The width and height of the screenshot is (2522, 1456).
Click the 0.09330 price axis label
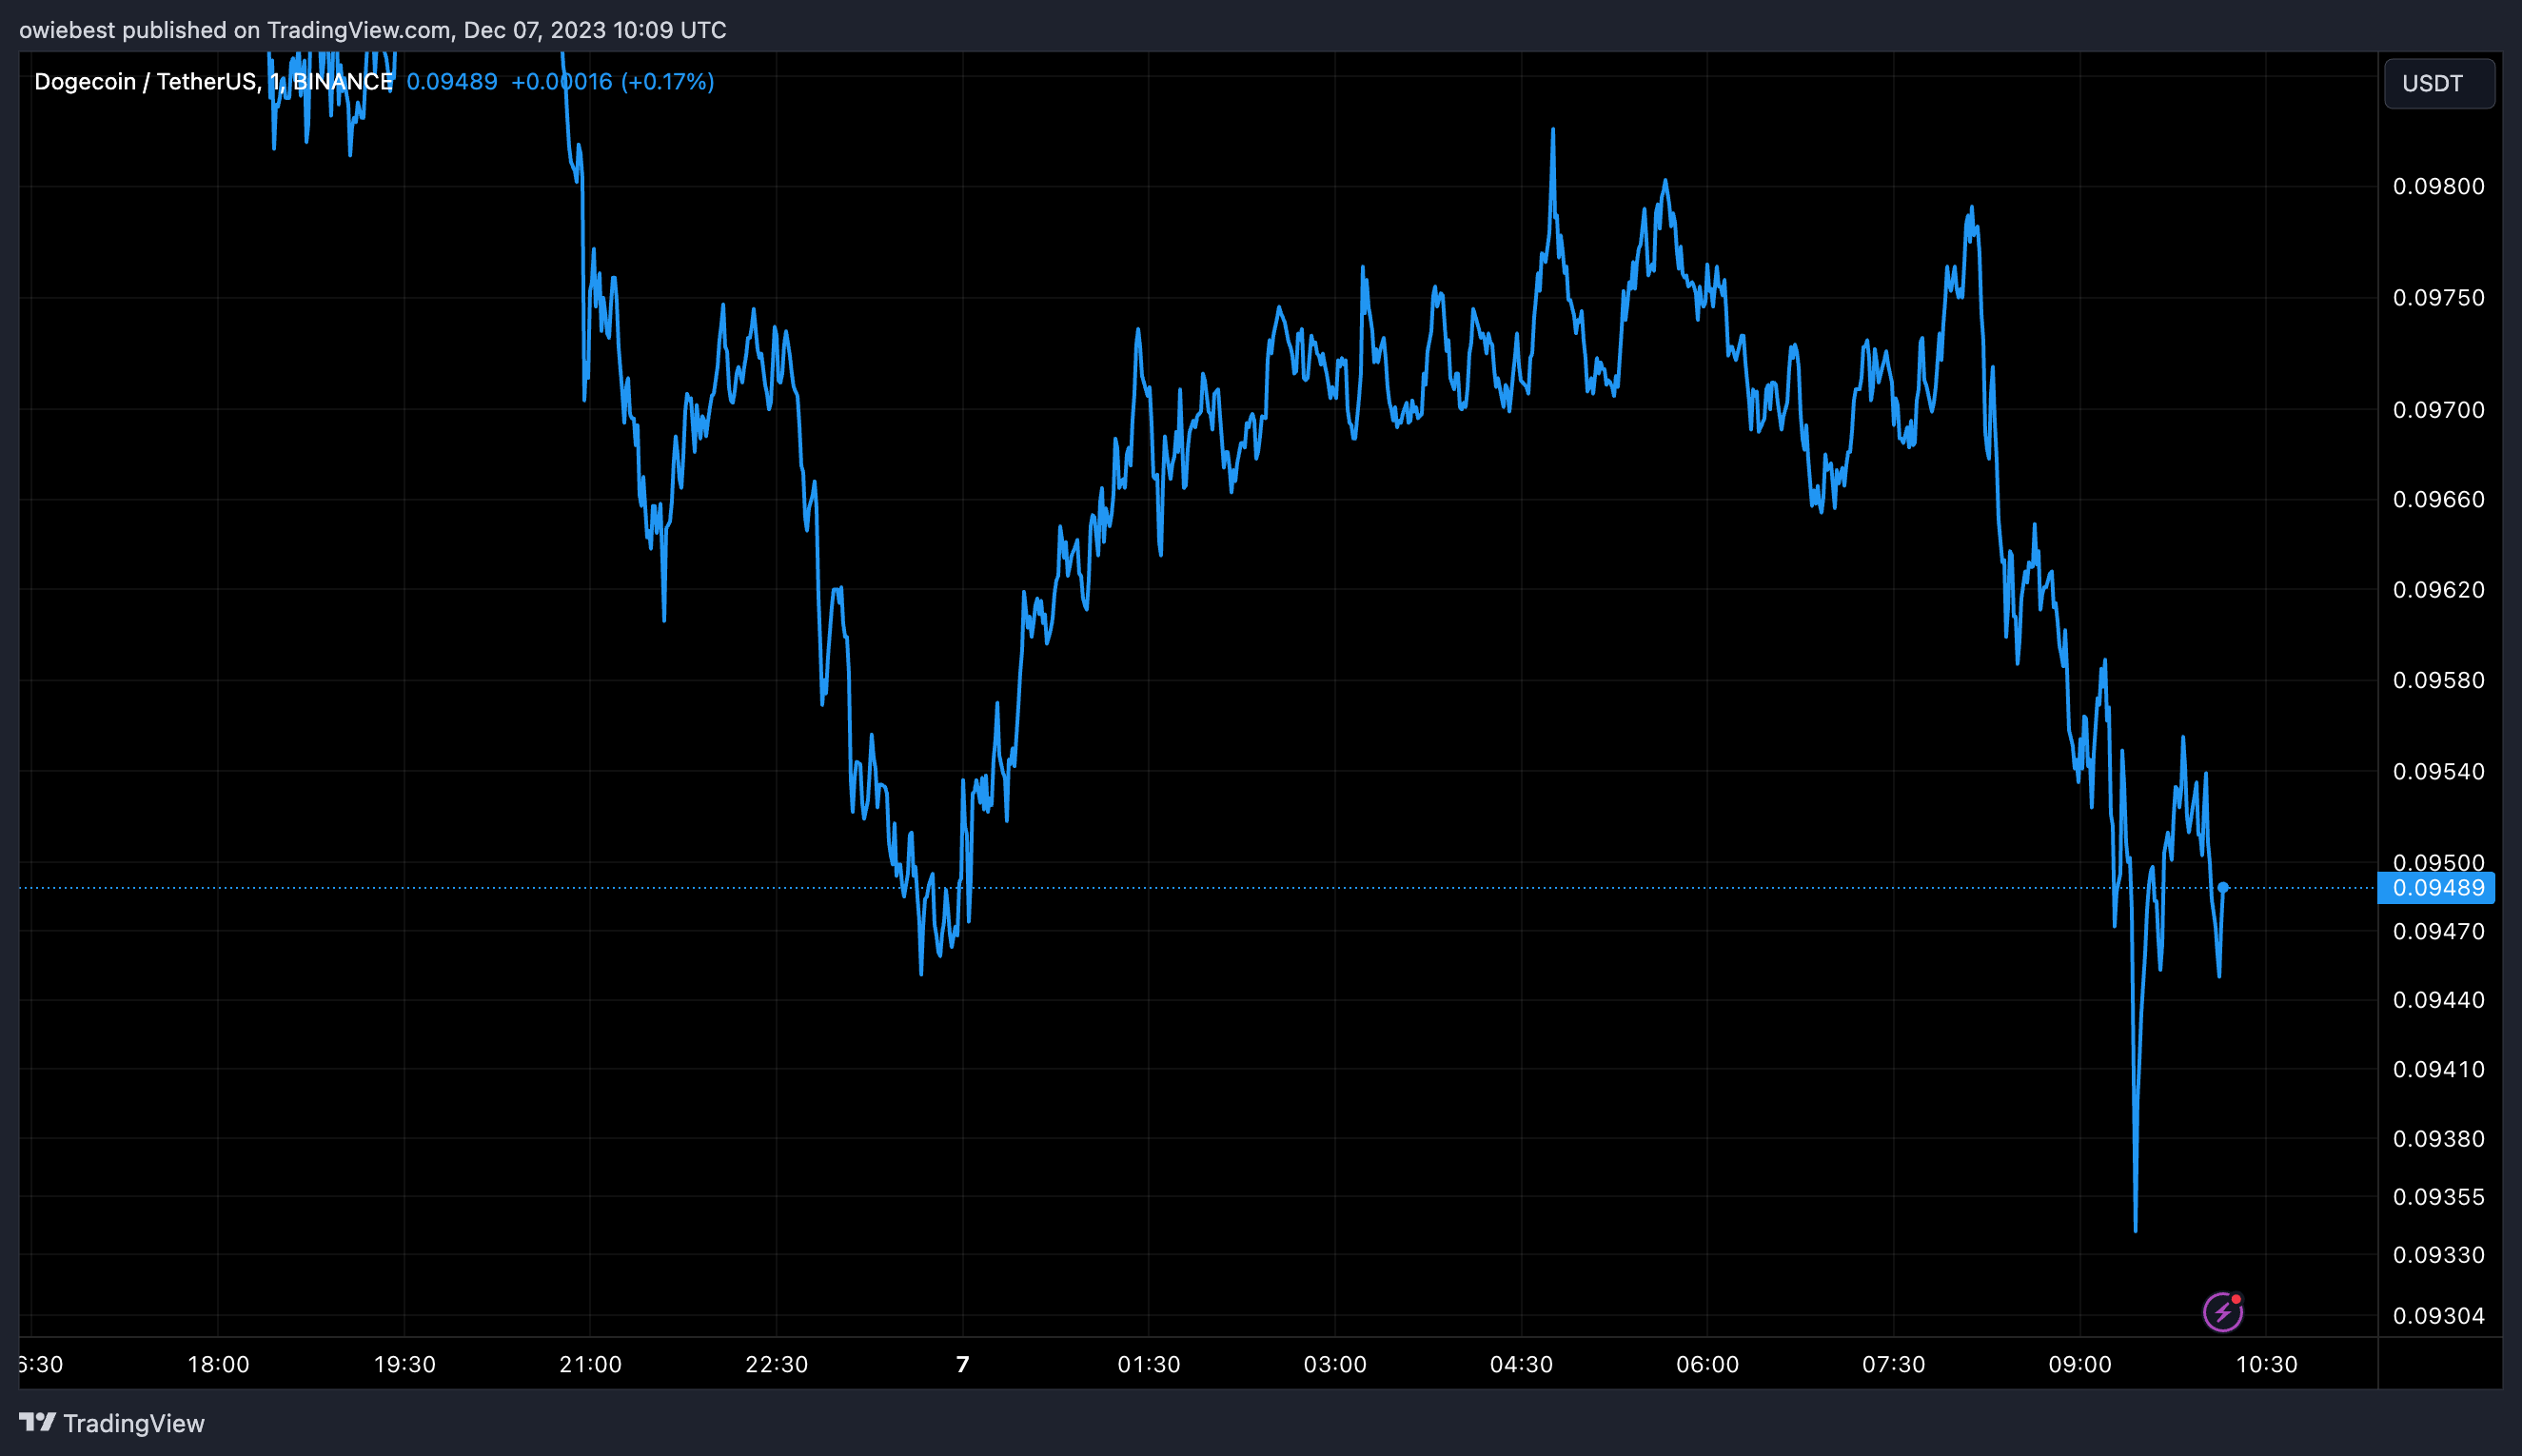(x=2438, y=1255)
